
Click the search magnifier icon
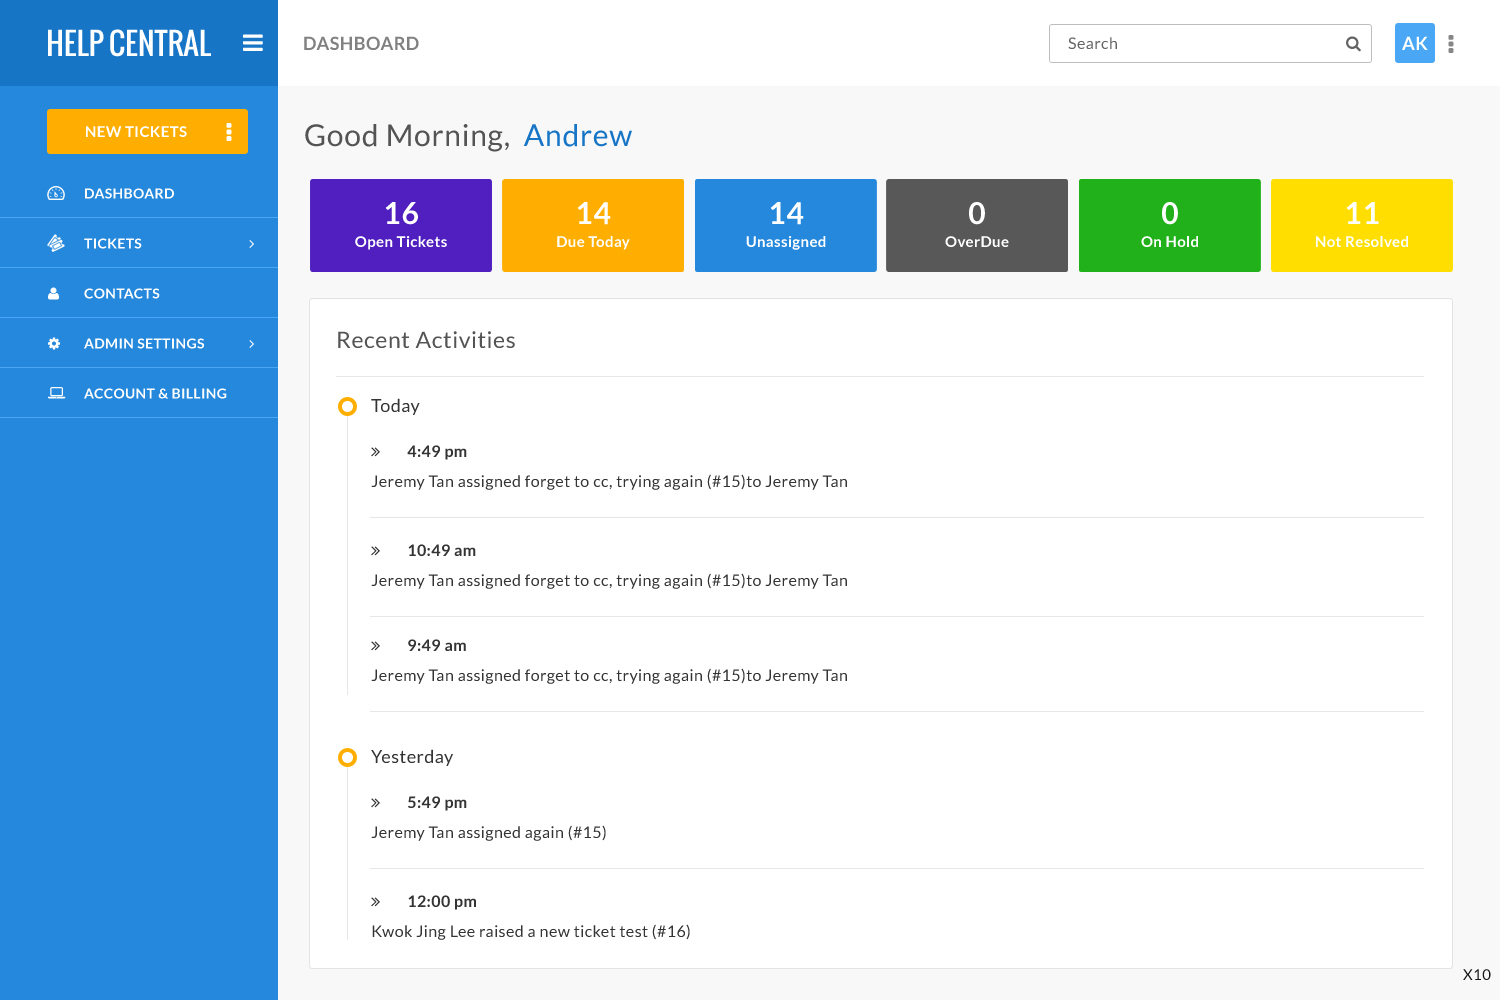point(1353,44)
